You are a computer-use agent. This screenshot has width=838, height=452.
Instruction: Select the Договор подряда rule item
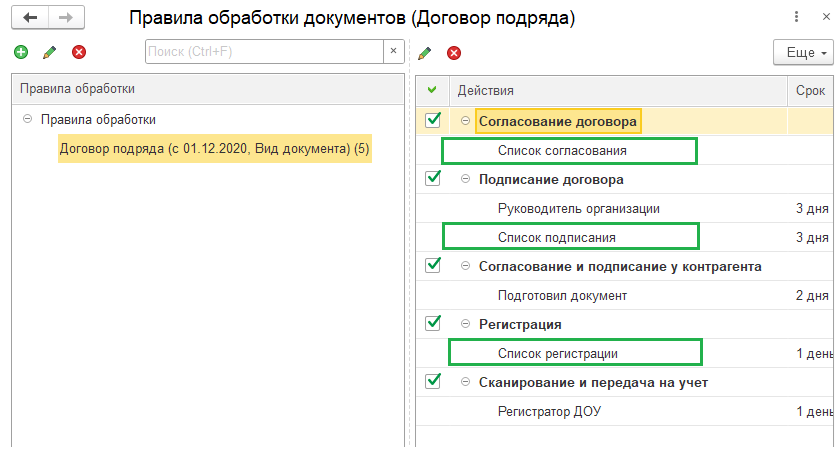214,150
